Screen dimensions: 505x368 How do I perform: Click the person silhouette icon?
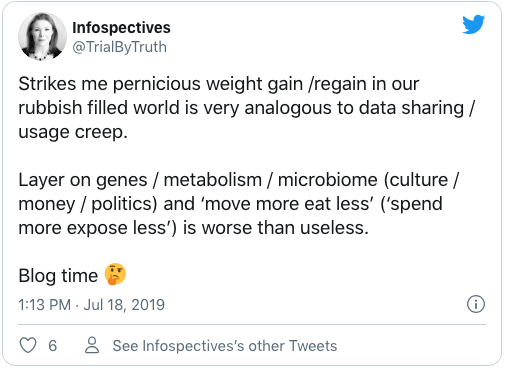[x=92, y=345]
